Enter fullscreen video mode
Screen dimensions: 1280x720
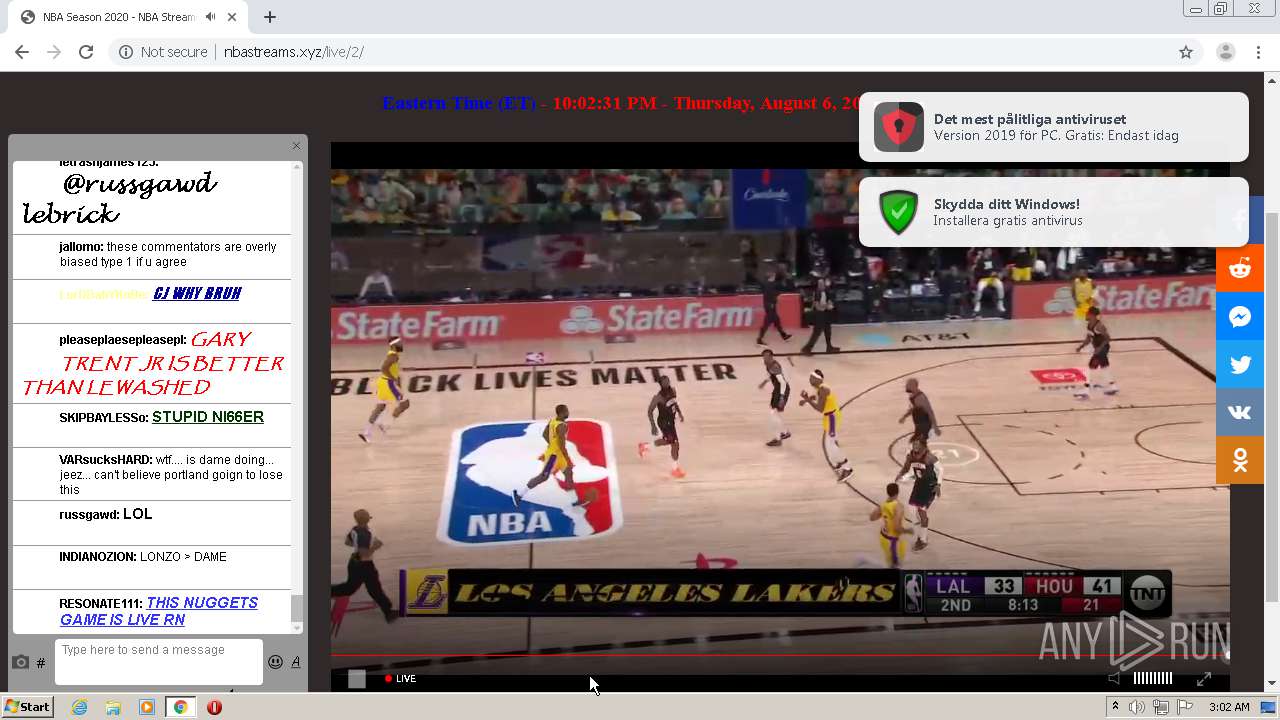tap(1204, 678)
